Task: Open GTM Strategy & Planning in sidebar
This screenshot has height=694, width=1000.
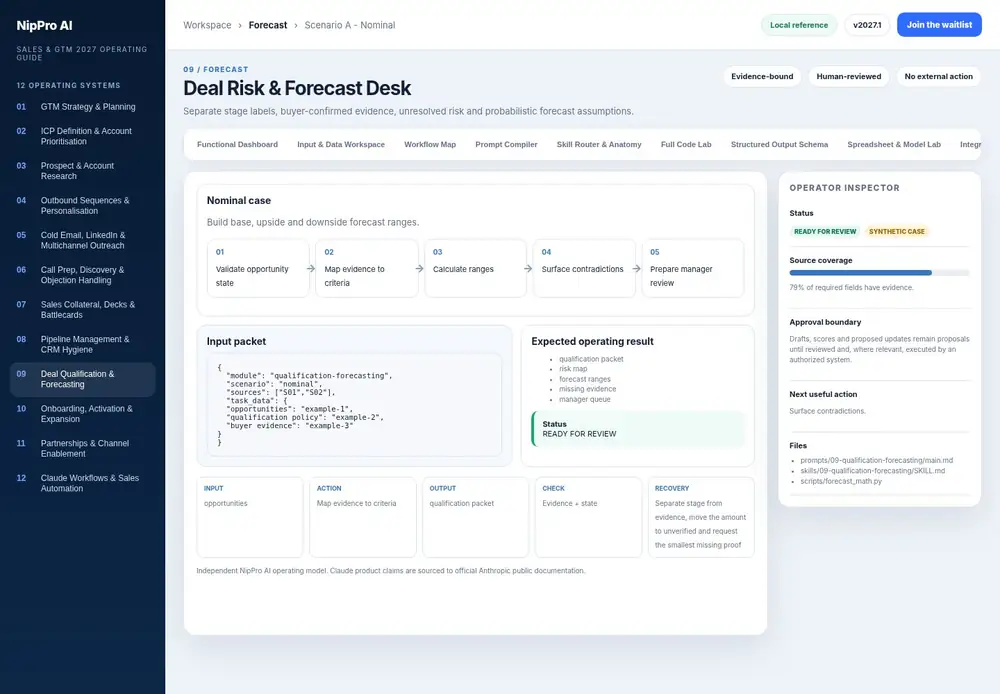Action: coord(82,107)
